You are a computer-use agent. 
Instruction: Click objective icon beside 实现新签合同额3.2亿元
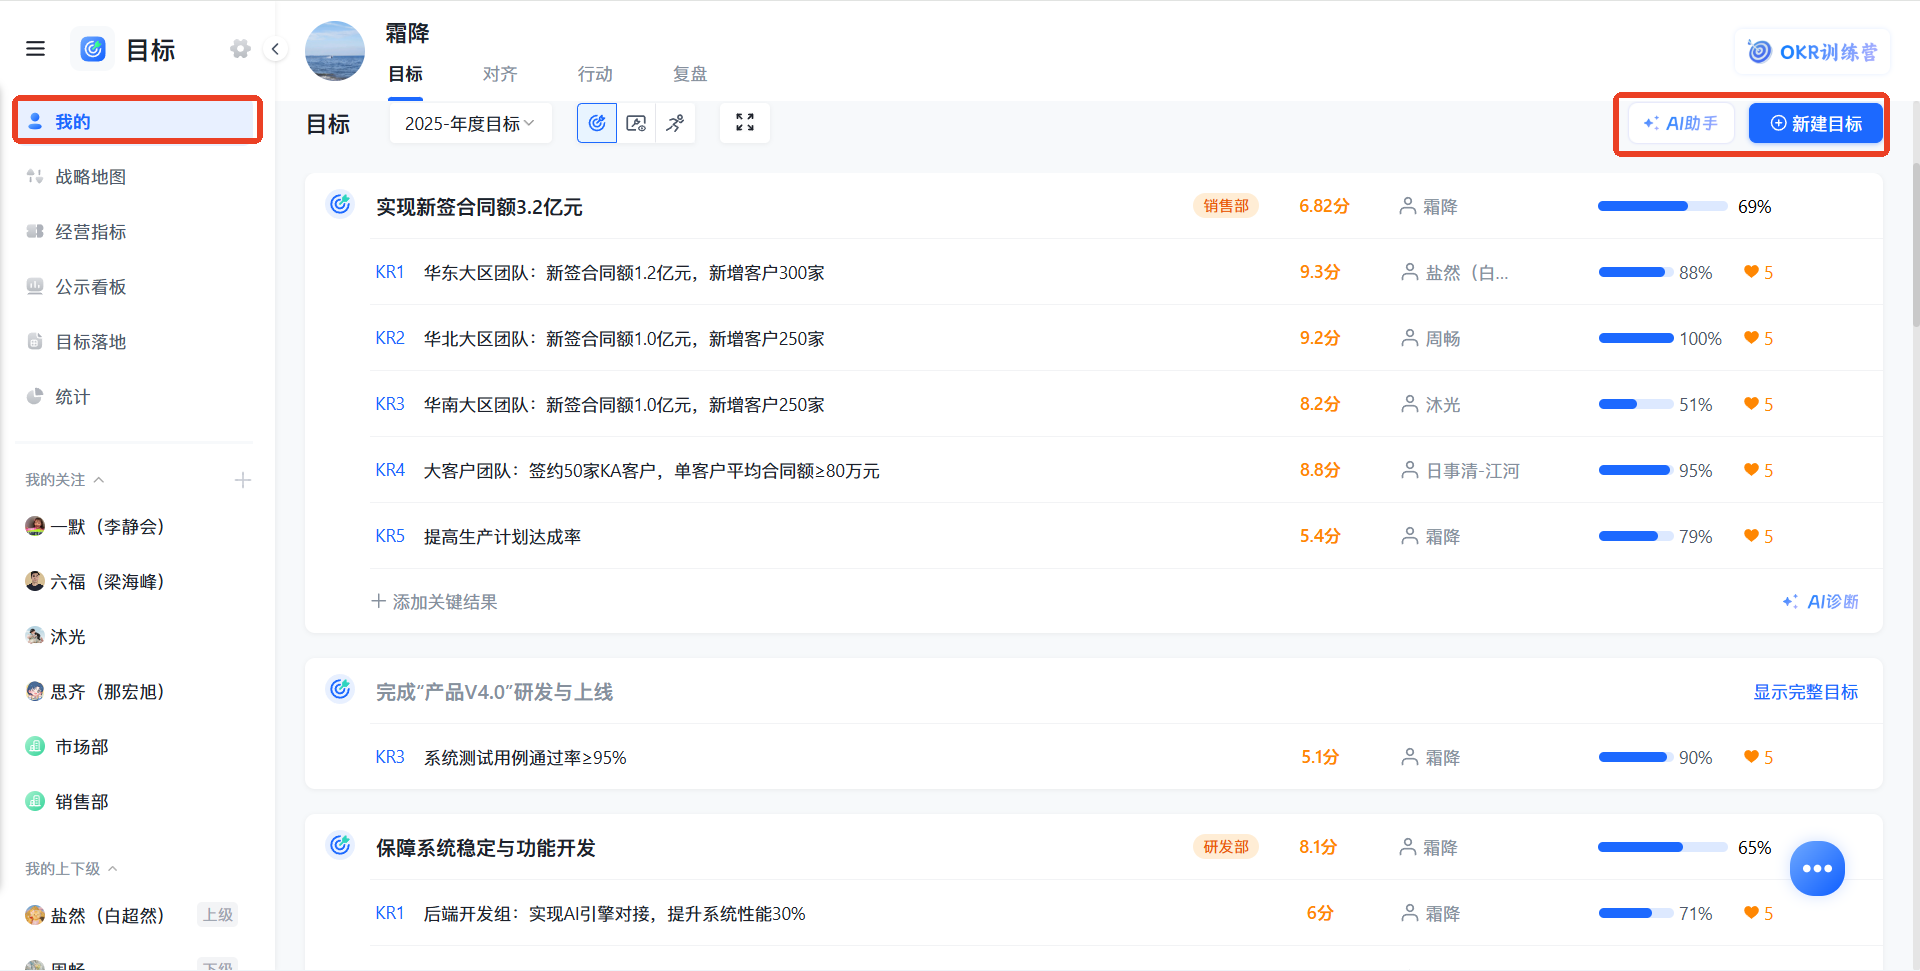click(340, 205)
